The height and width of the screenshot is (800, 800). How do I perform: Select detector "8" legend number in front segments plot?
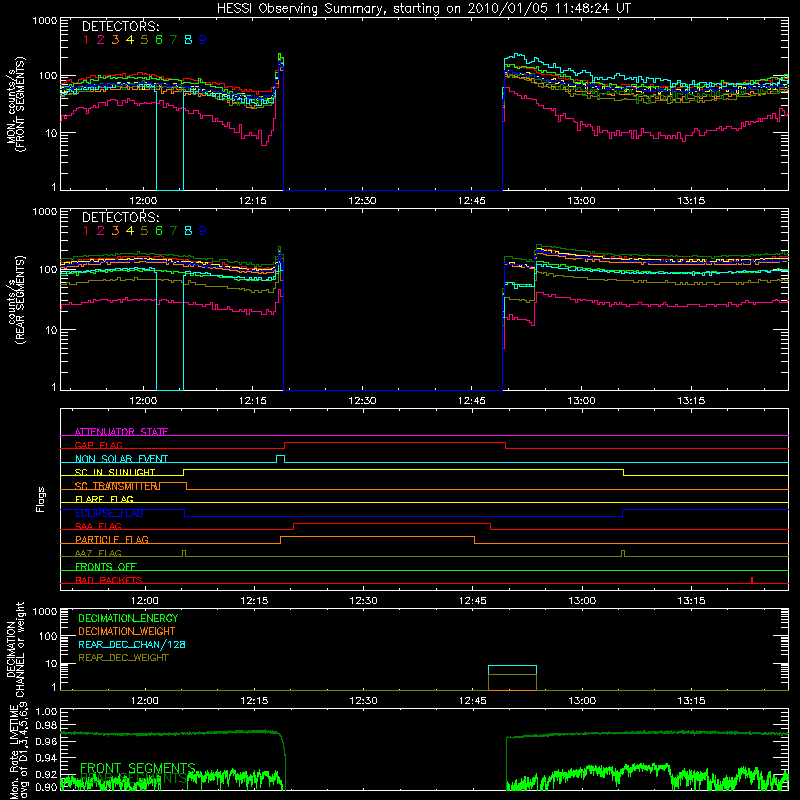(188, 40)
